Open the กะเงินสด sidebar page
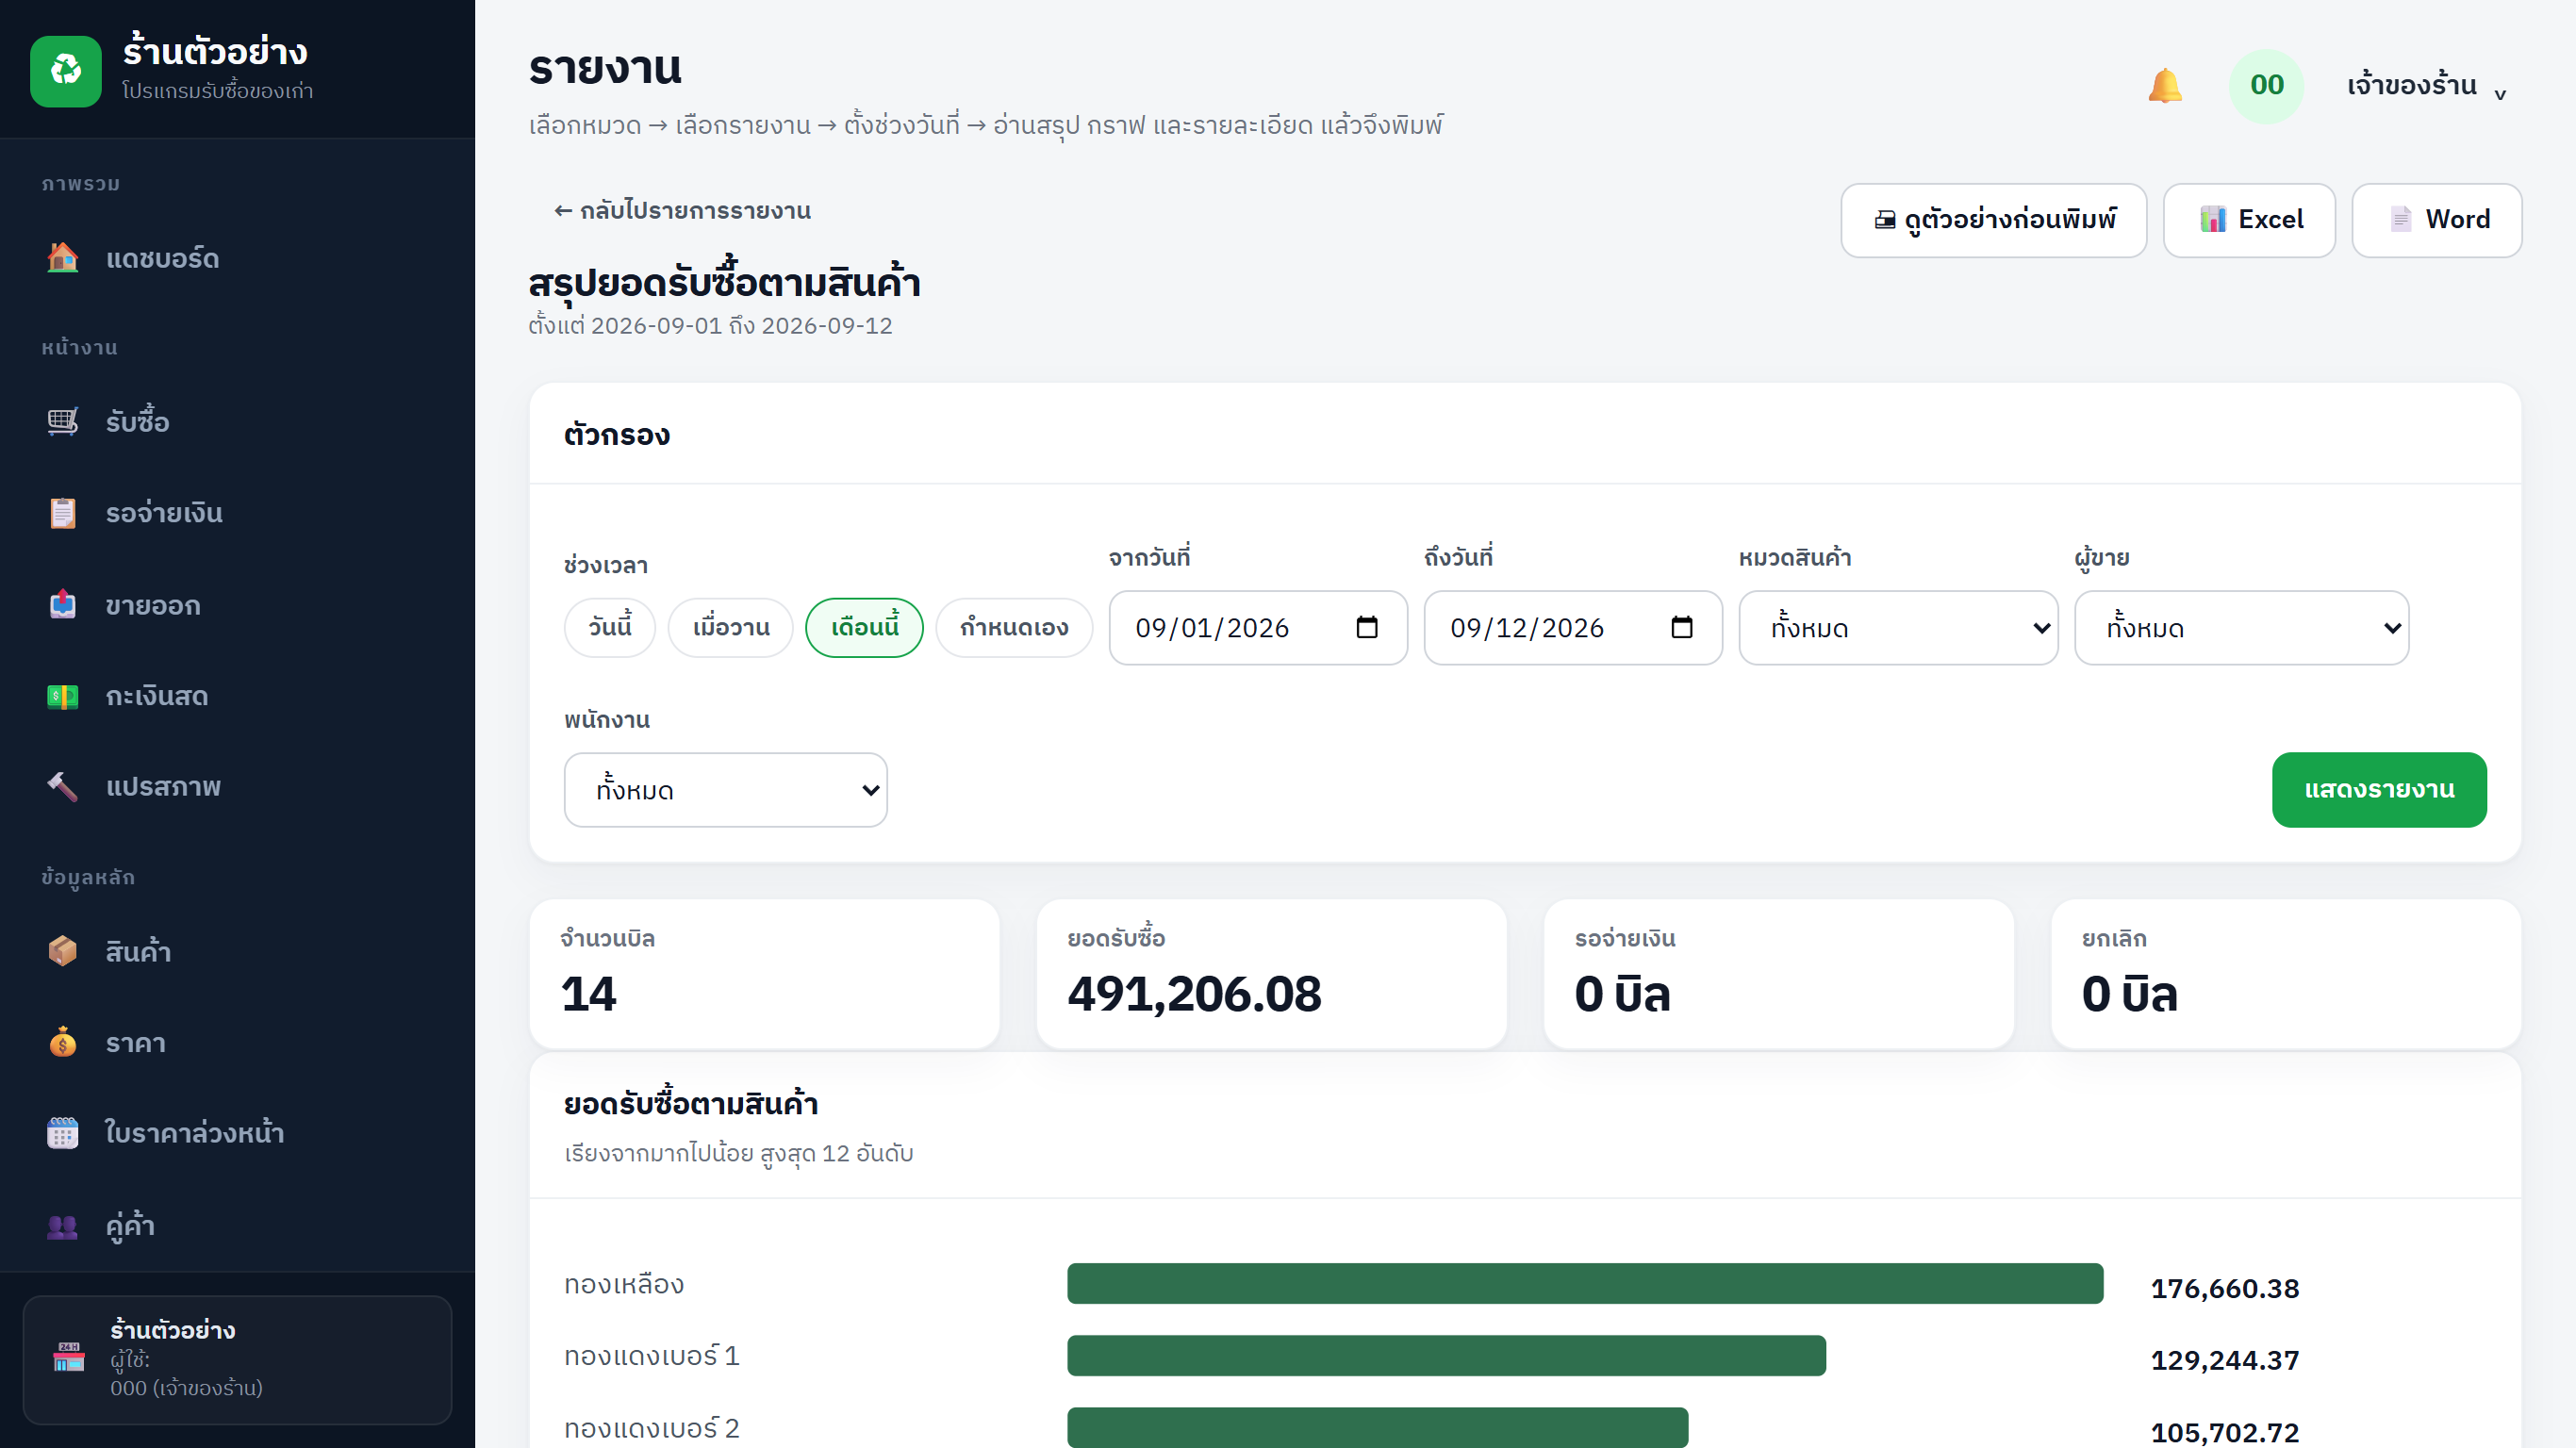The image size is (2576, 1448). tap(237, 696)
